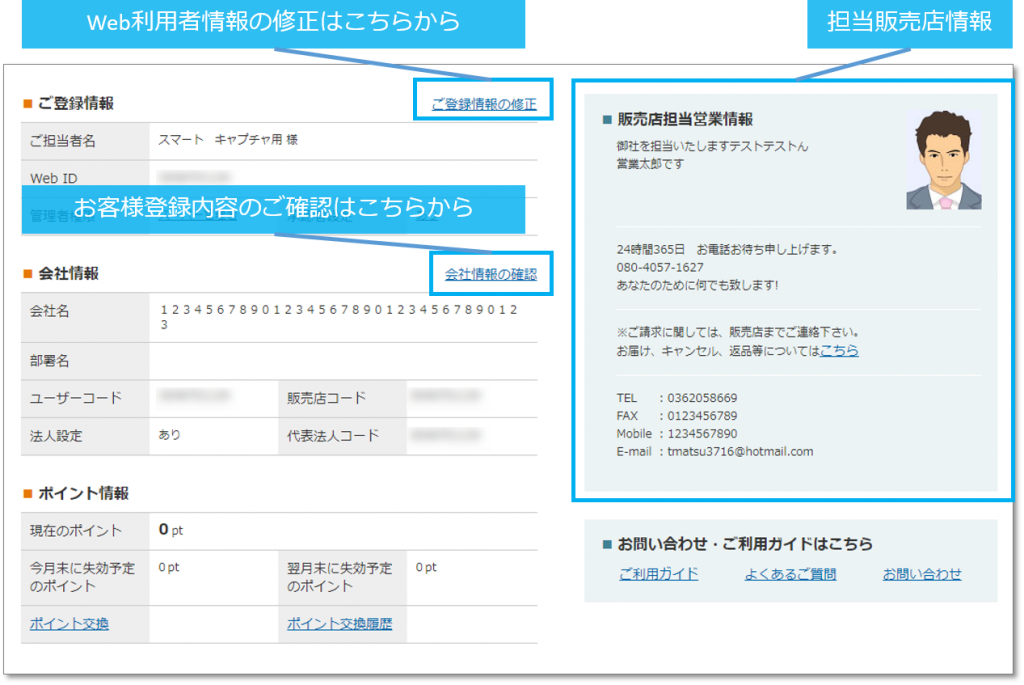Click the E-mail address tmatsu3716@hotmail.com
Screen dimensions: 1024x685
(x=740, y=452)
